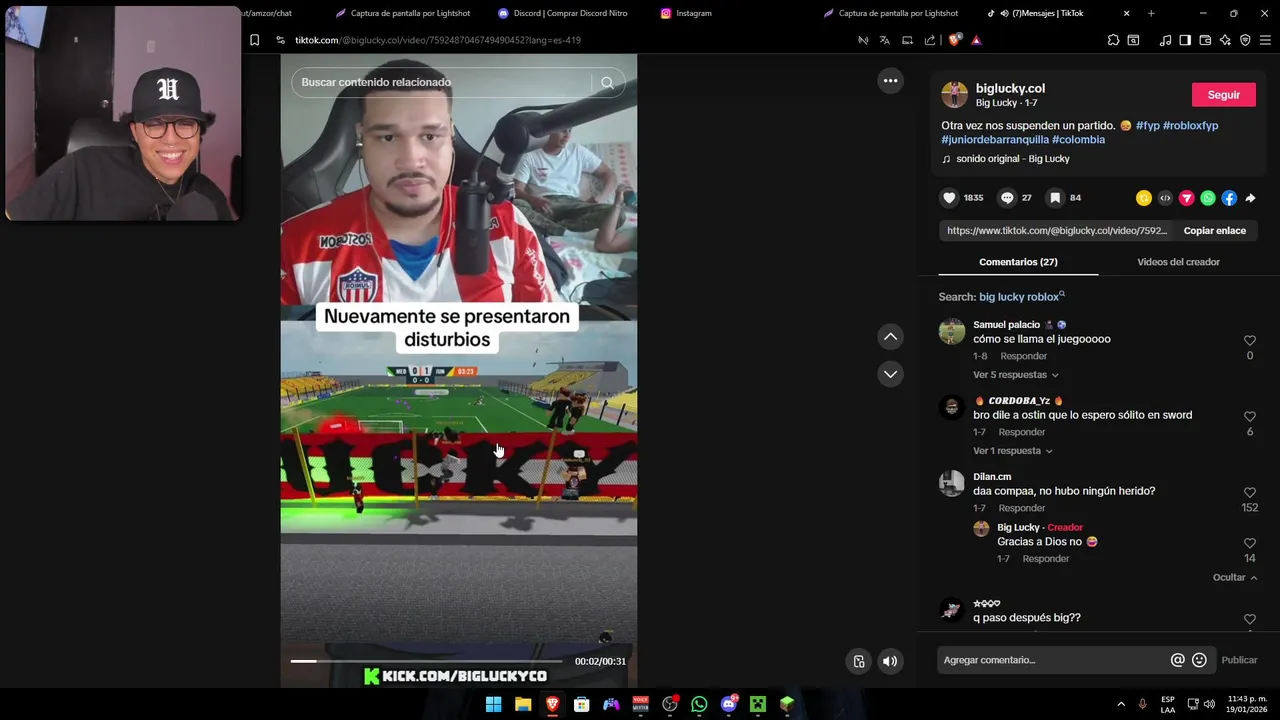Show hidden system tray icons chevron
The width and height of the screenshot is (1280, 720).
click(1120, 704)
